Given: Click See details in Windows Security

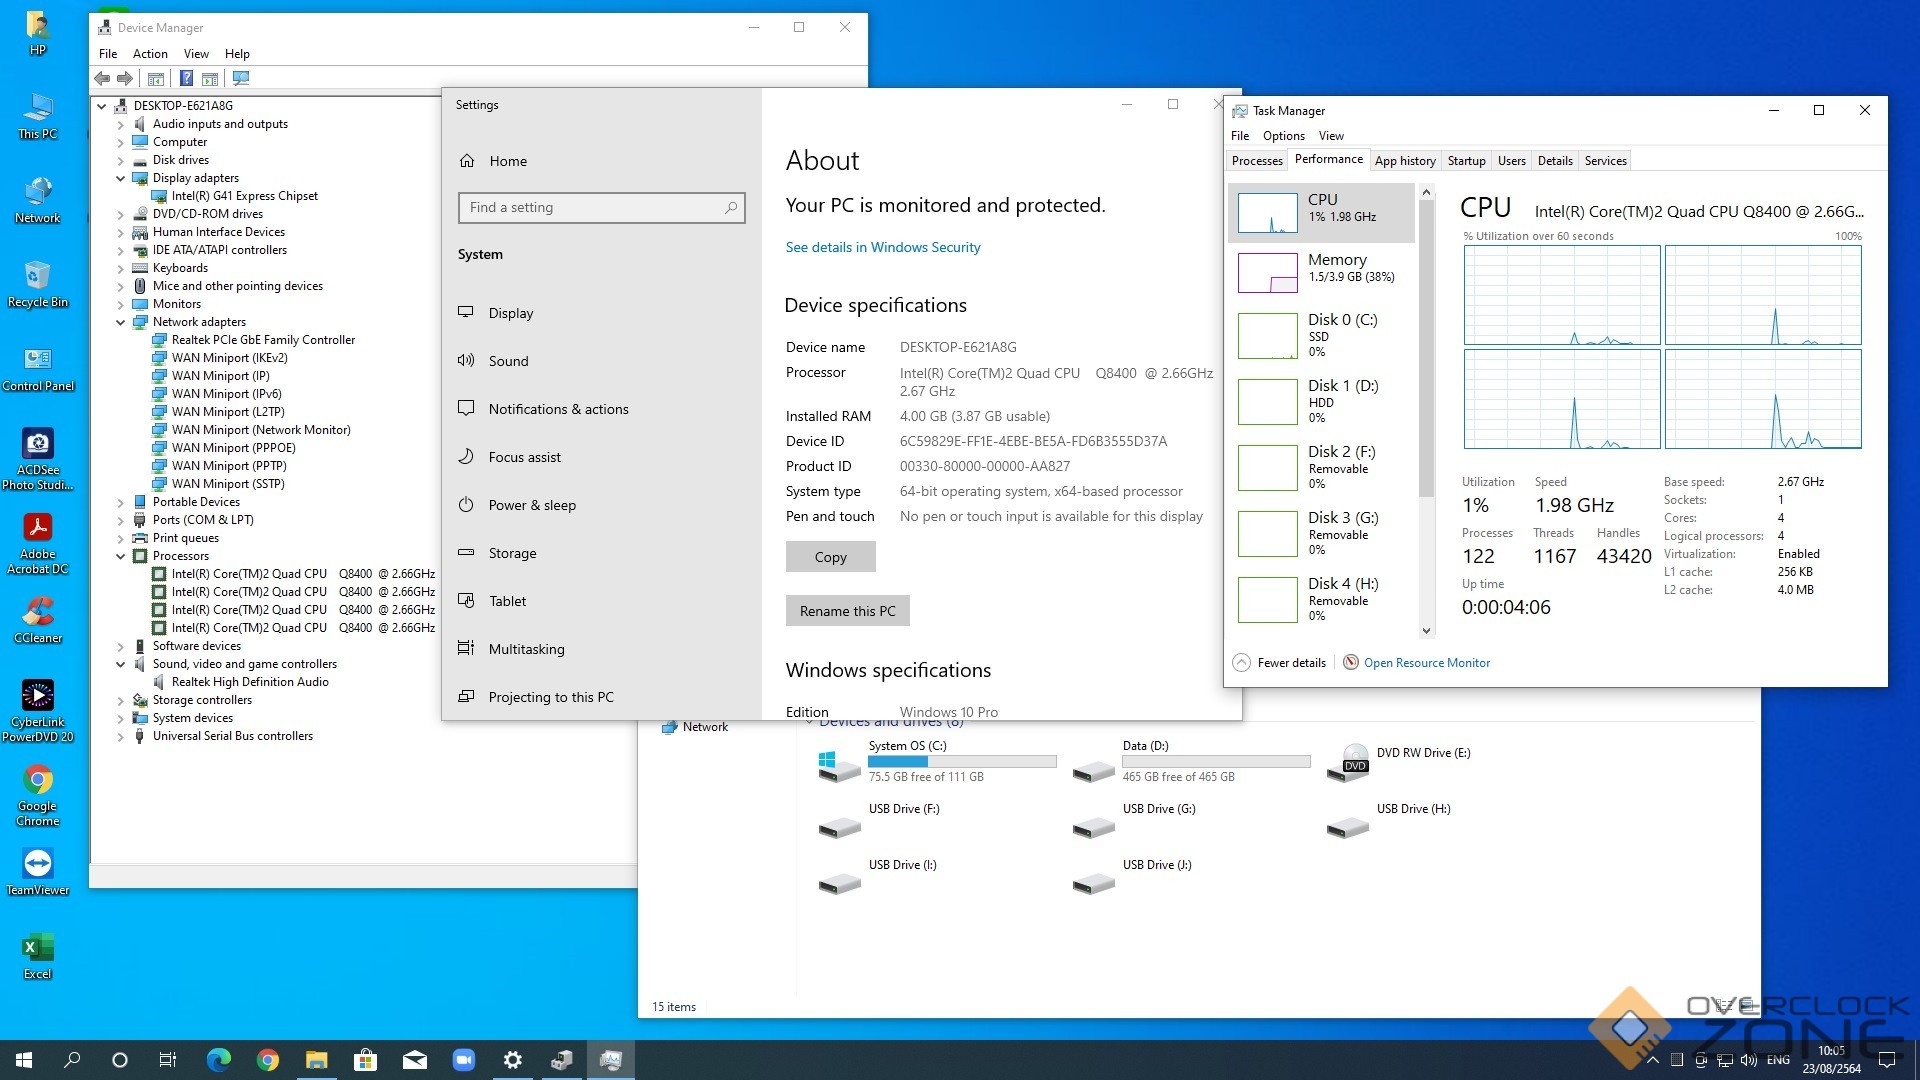Looking at the screenshot, I should [882, 247].
